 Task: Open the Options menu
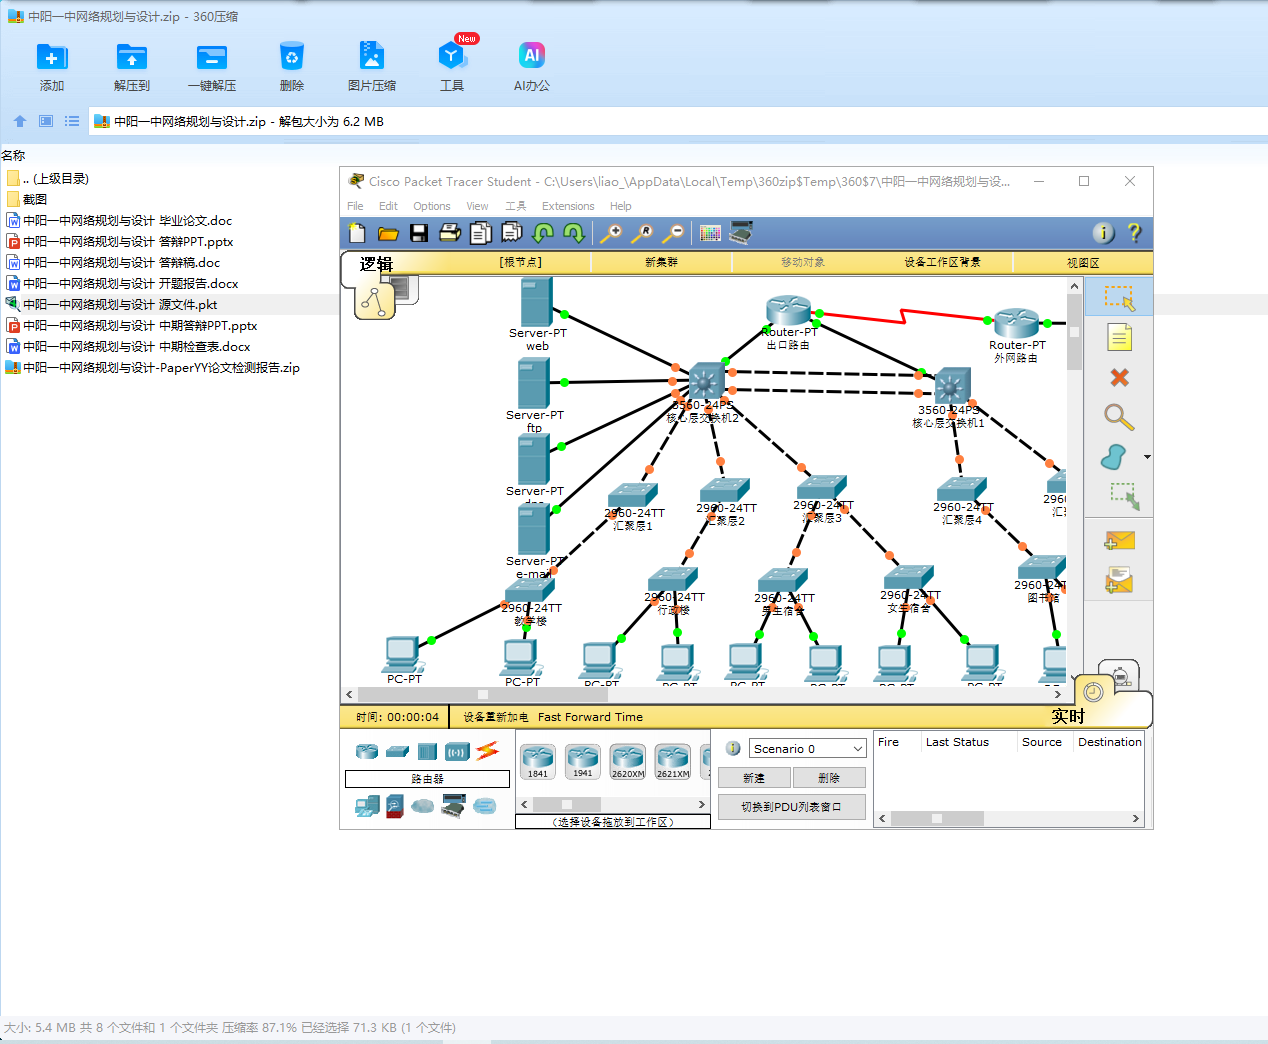[432, 206]
